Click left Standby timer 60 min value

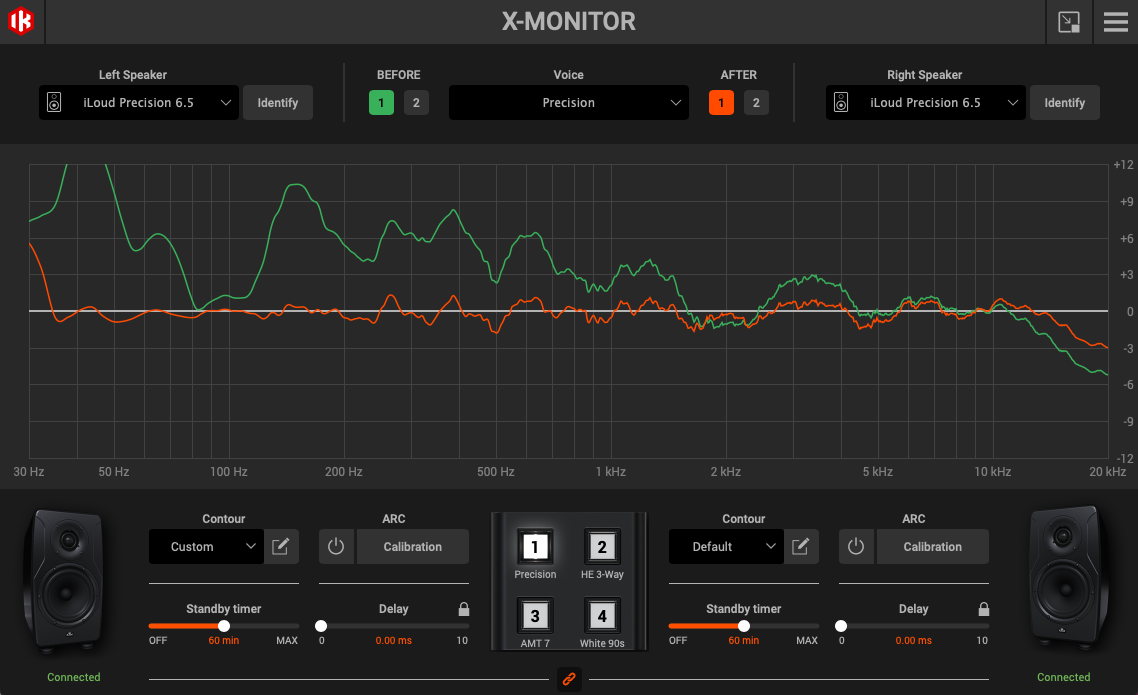tap(224, 641)
